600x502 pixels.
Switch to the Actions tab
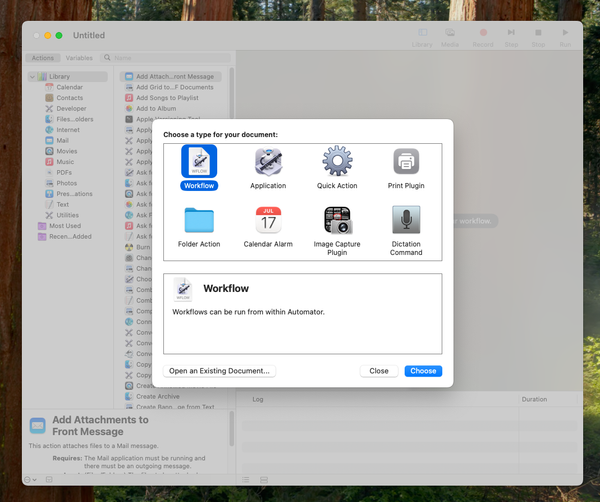pos(42,58)
